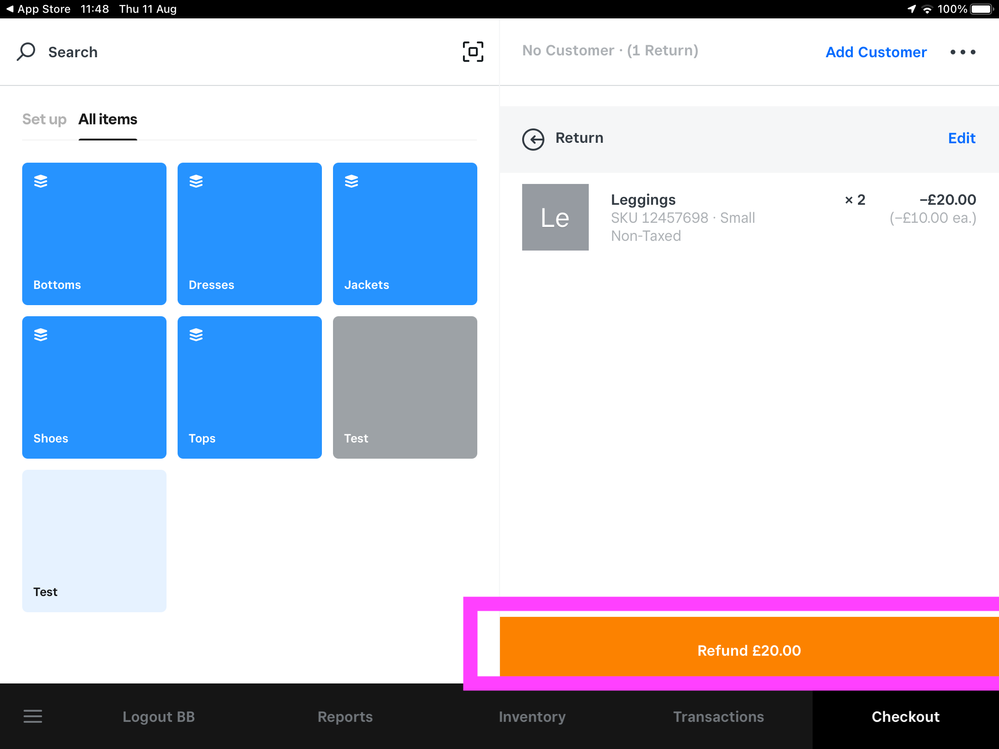Go to the Transactions section
This screenshot has width=999, height=749.
click(x=718, y=716)
